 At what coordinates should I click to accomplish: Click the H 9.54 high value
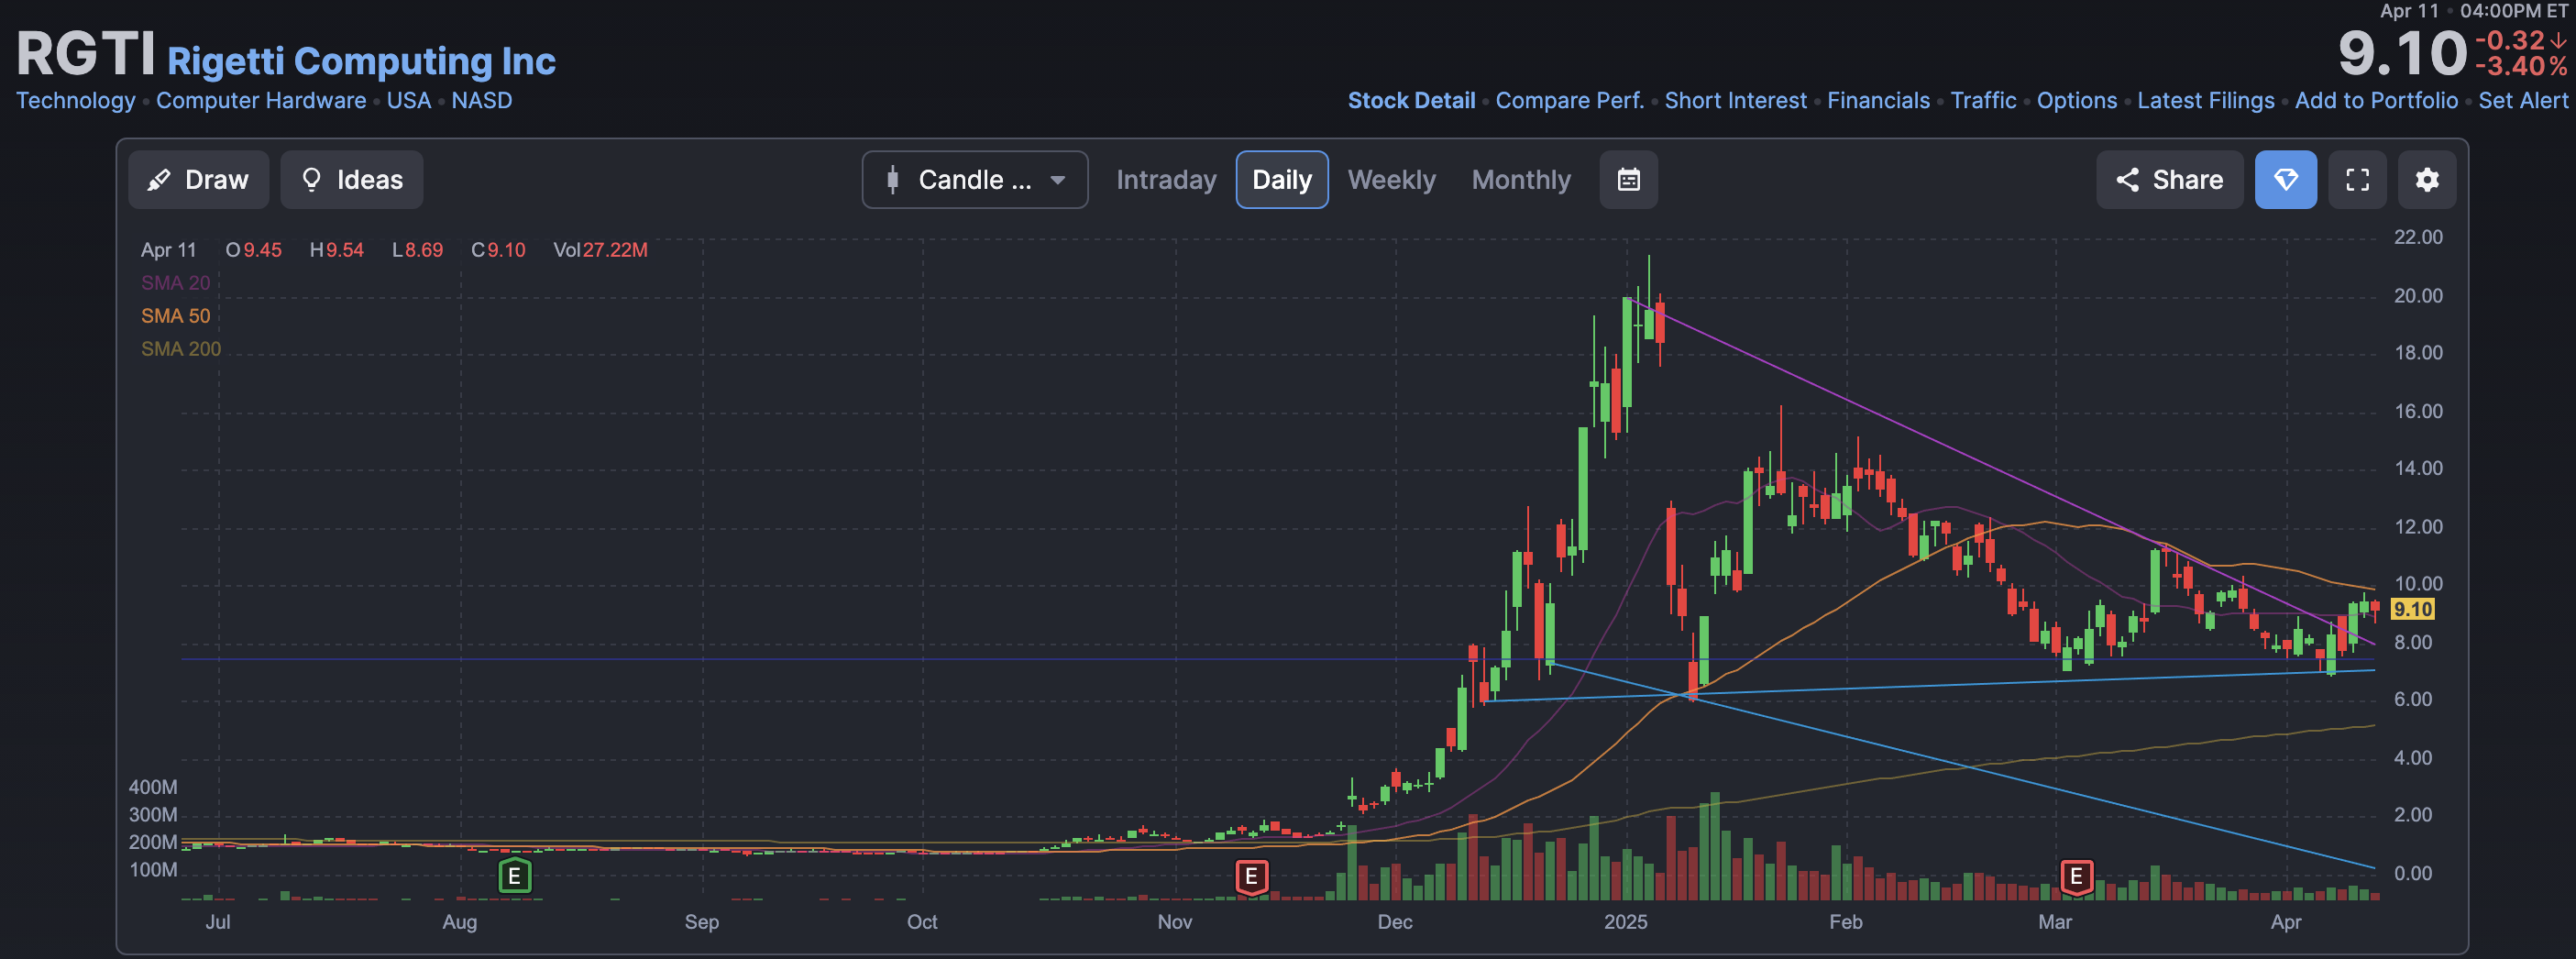(336, 250)
